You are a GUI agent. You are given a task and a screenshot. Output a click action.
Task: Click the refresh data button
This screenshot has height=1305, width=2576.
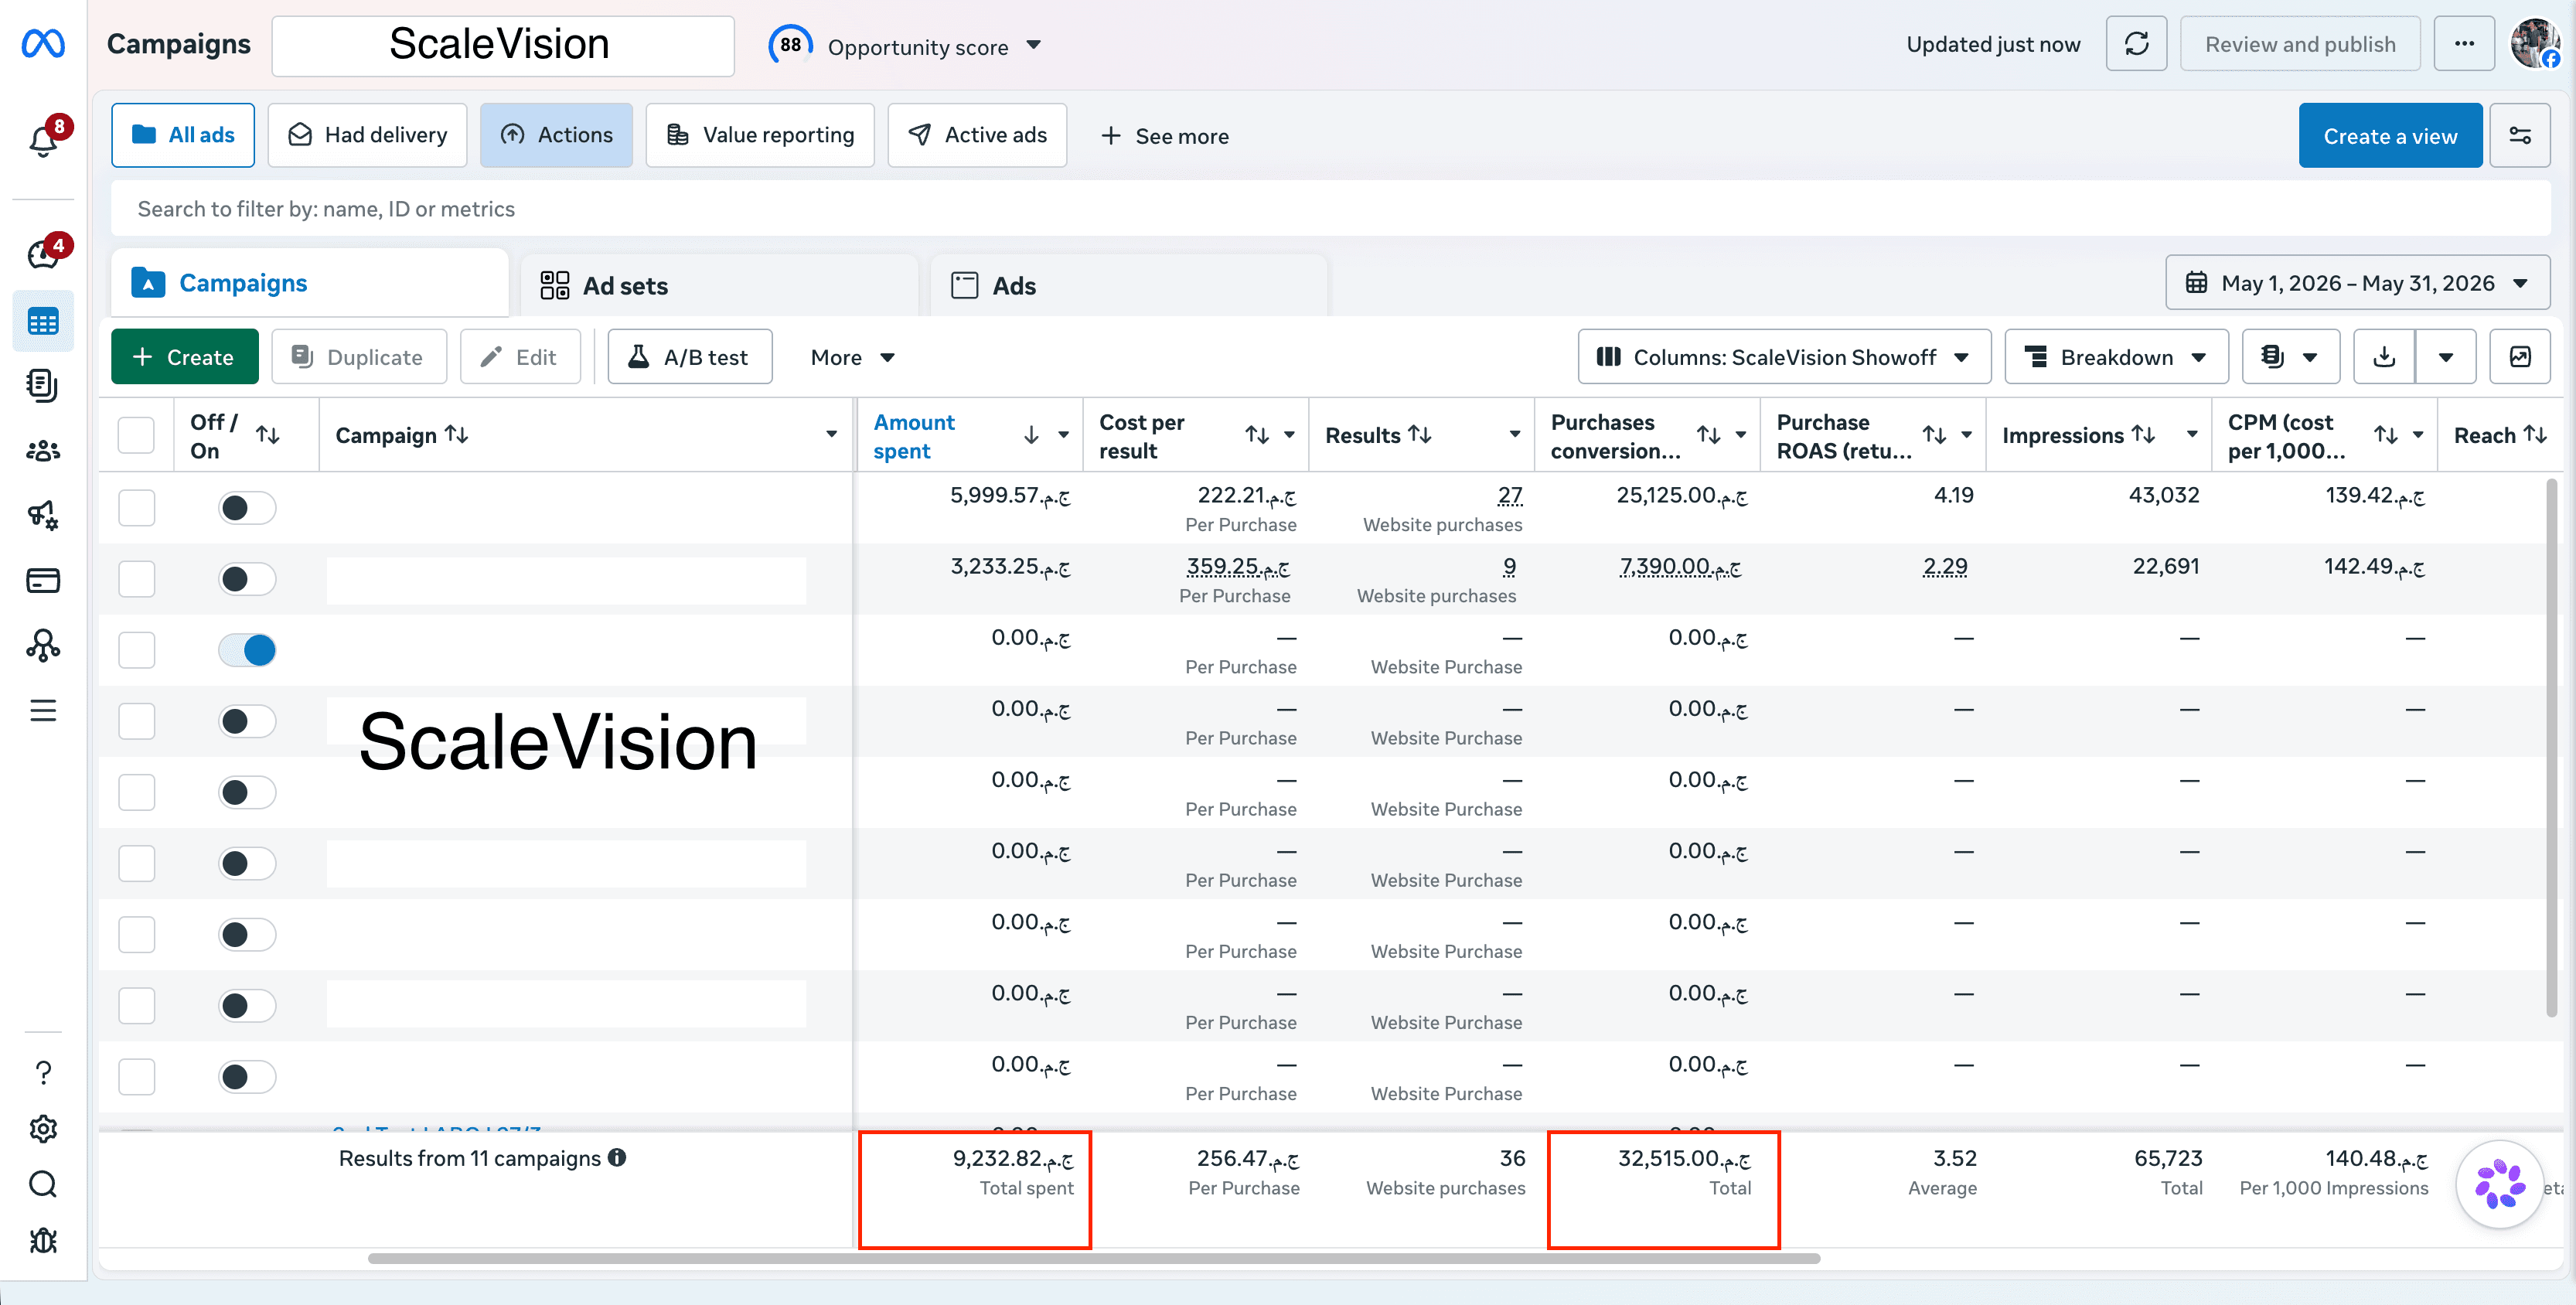[2136, 44]
